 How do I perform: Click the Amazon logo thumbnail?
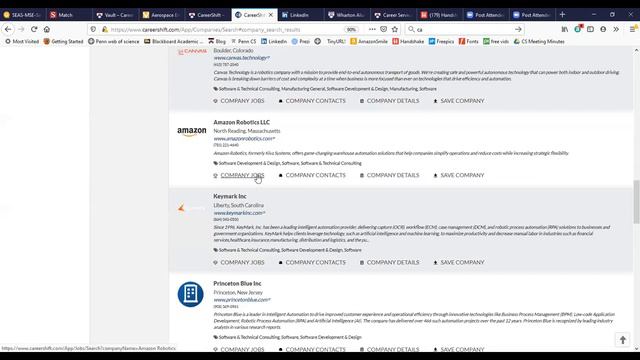coord(191,131)
